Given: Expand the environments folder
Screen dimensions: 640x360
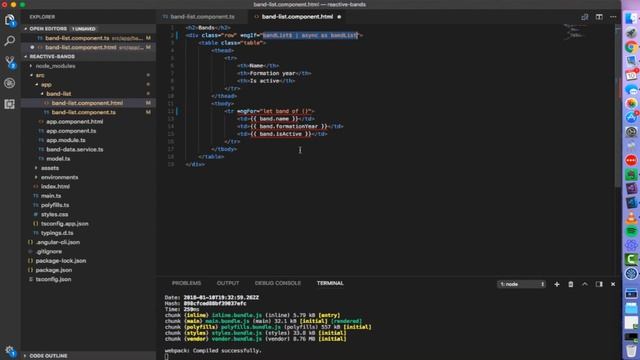Looking at the screenshot, I should click(x=59, y=177).
